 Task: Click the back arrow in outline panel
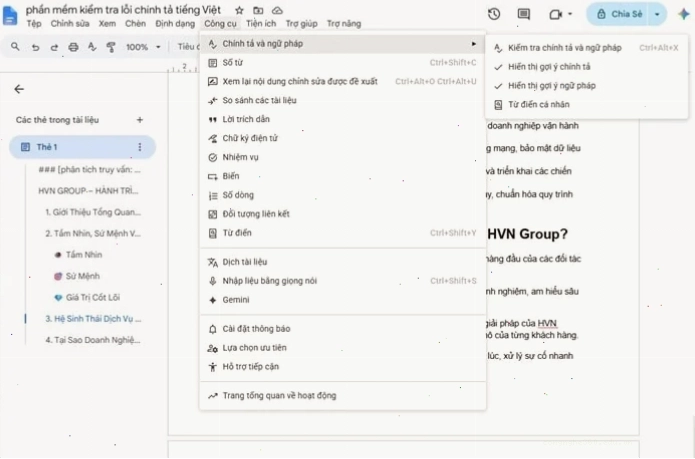[19, 89]
